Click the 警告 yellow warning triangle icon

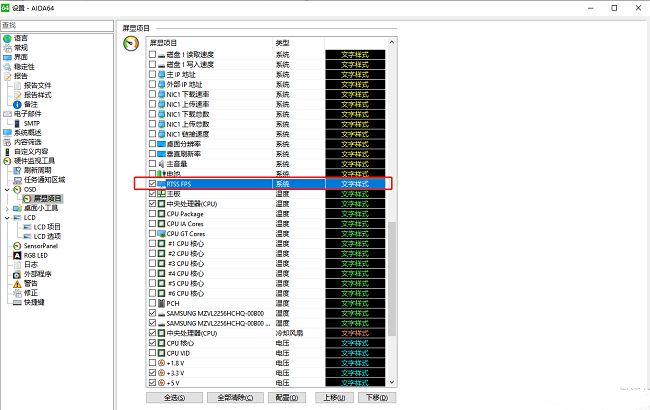pos(17,284)
